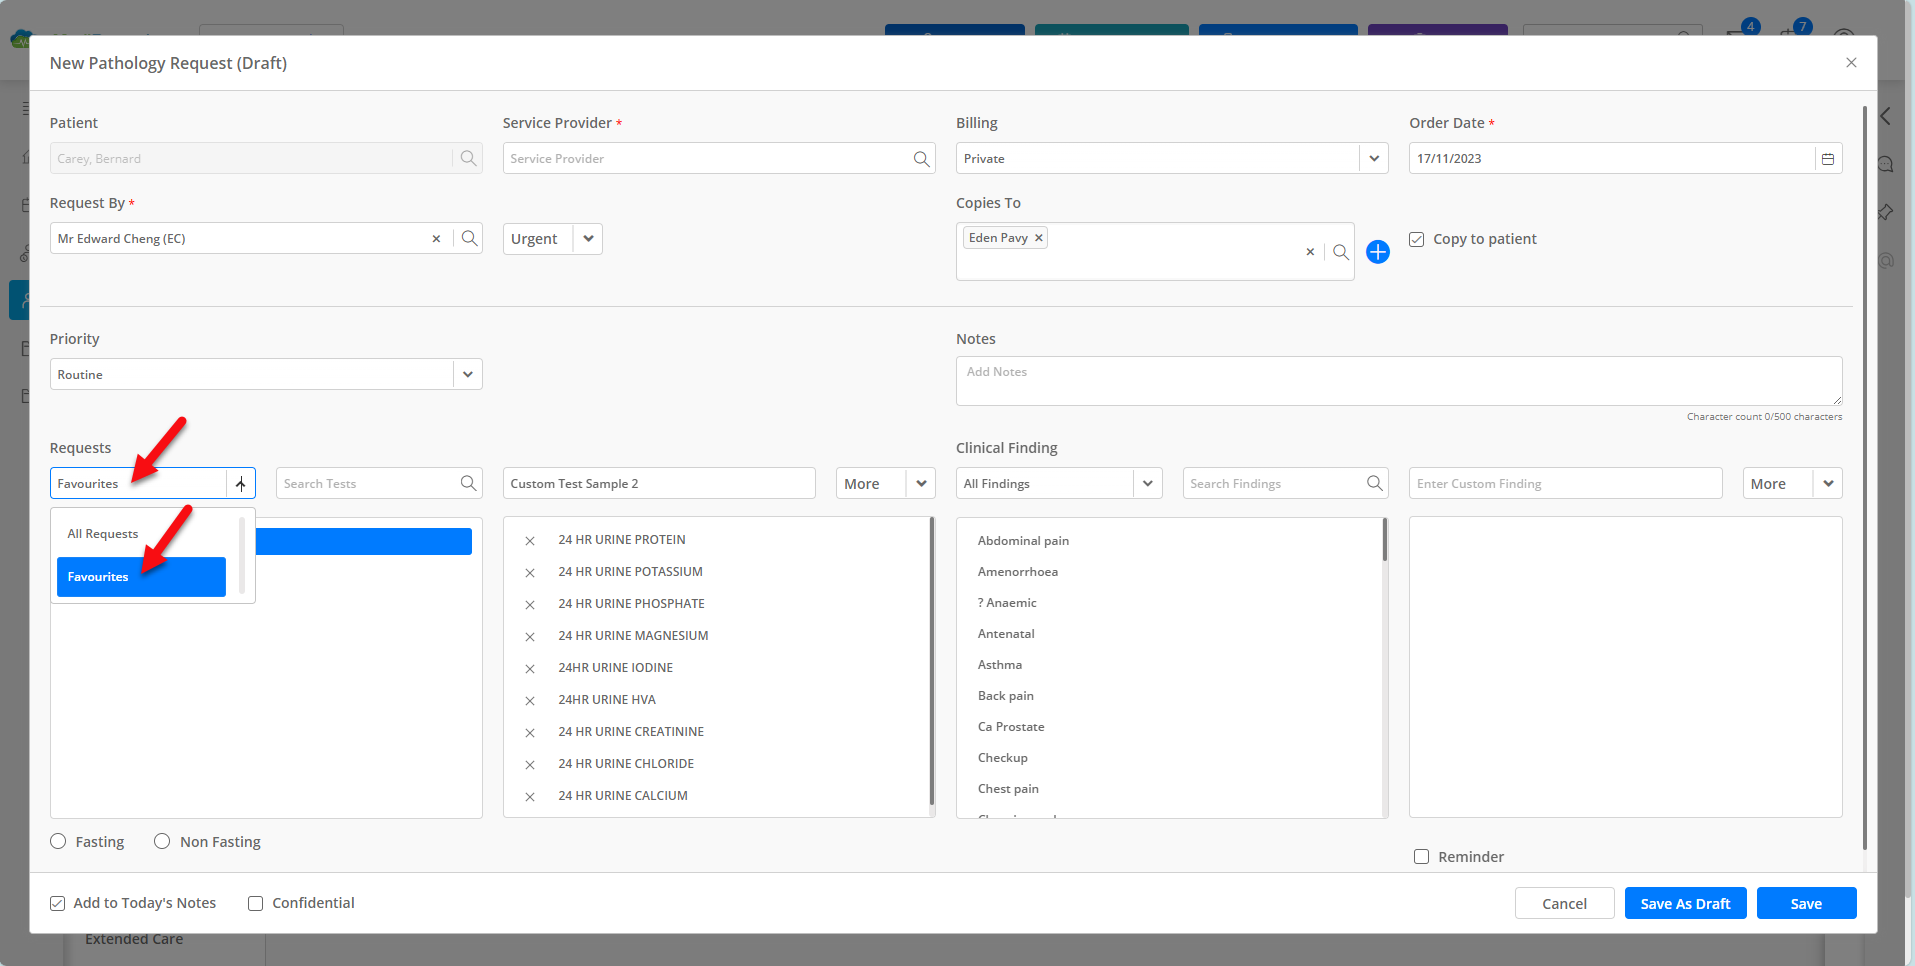Collapse right side panel chevron
1915x966 pixels.
(1885, 116)
